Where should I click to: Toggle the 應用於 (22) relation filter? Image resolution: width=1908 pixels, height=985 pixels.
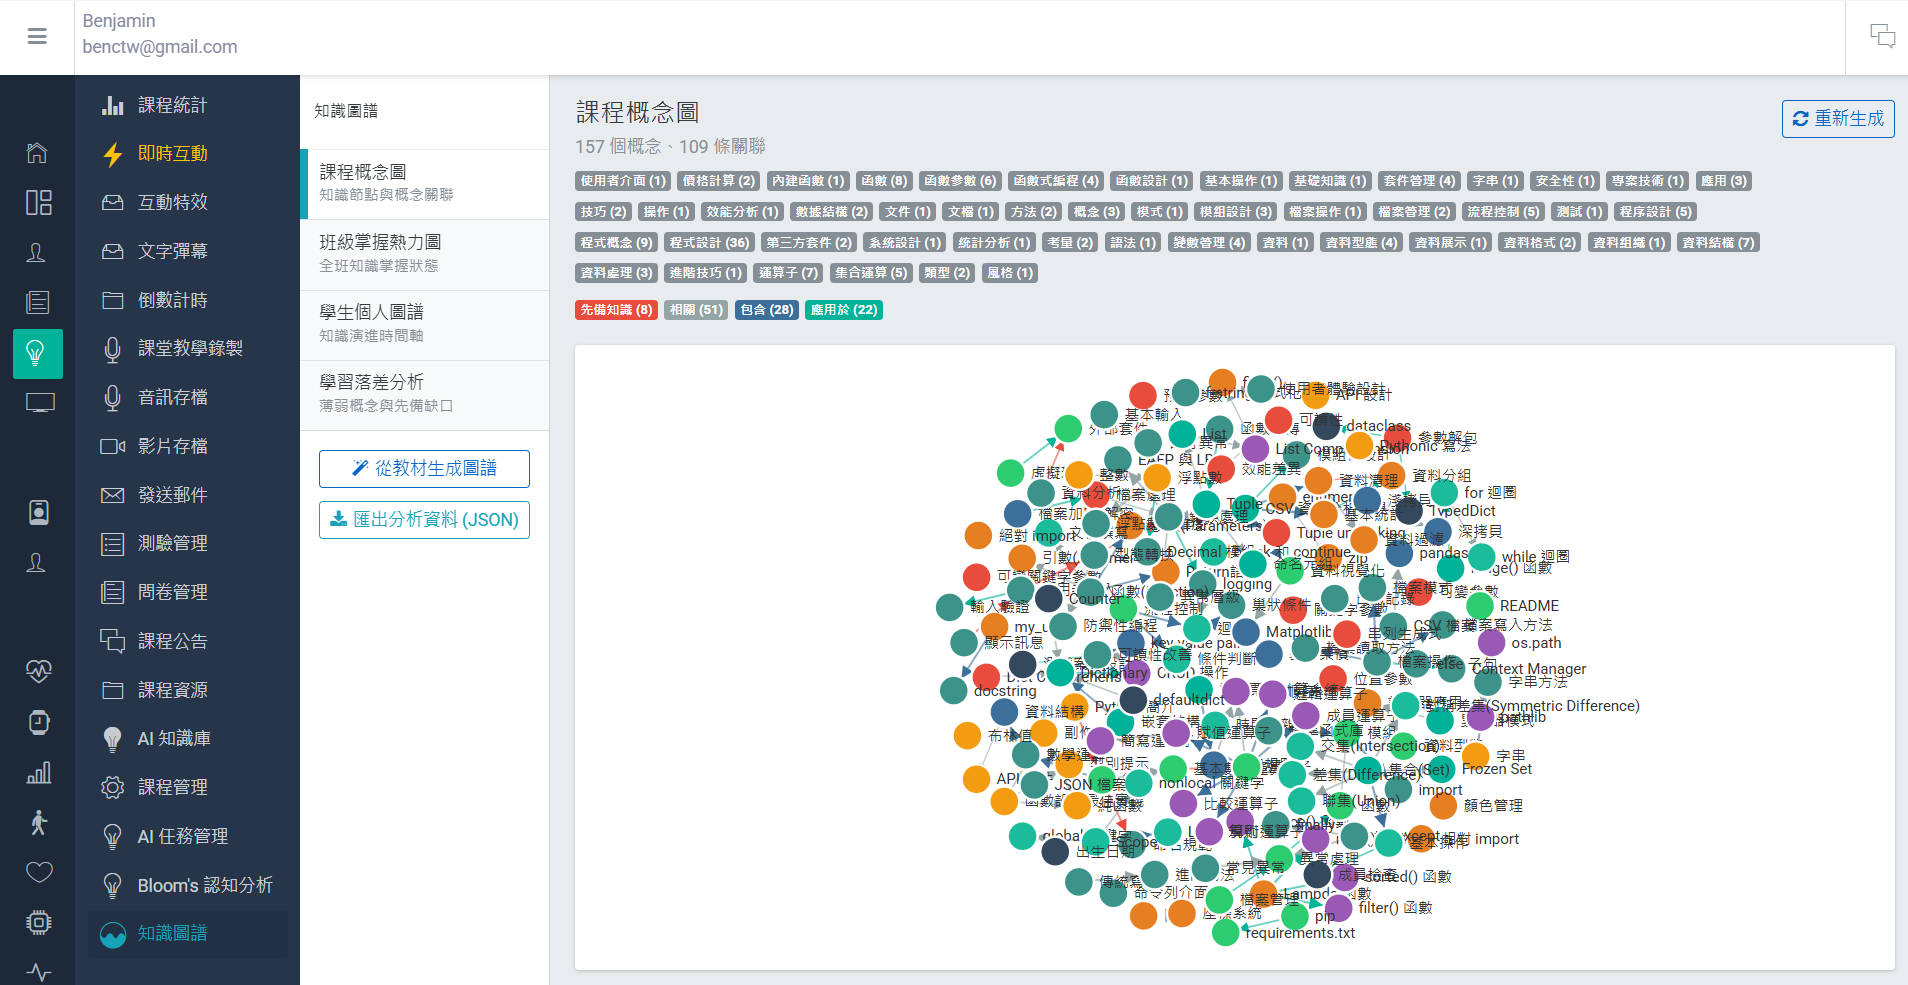(x=843, y=310)
